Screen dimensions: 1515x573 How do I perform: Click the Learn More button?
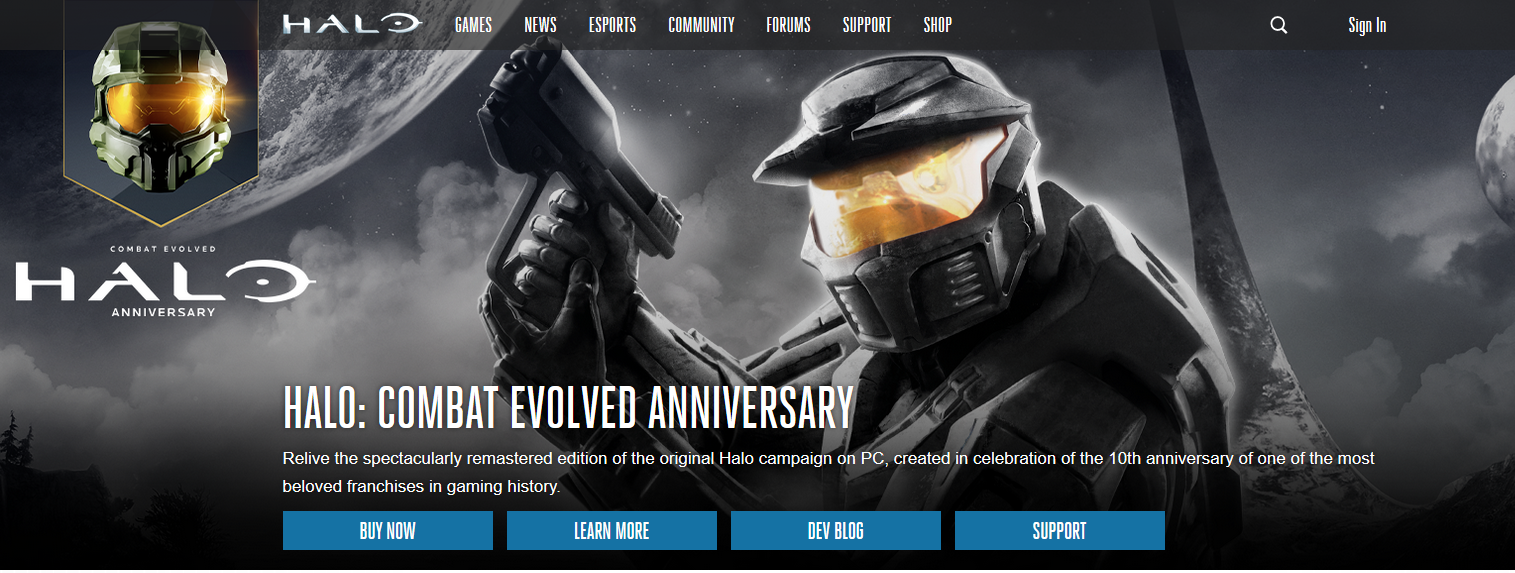(x=612, y=531)
